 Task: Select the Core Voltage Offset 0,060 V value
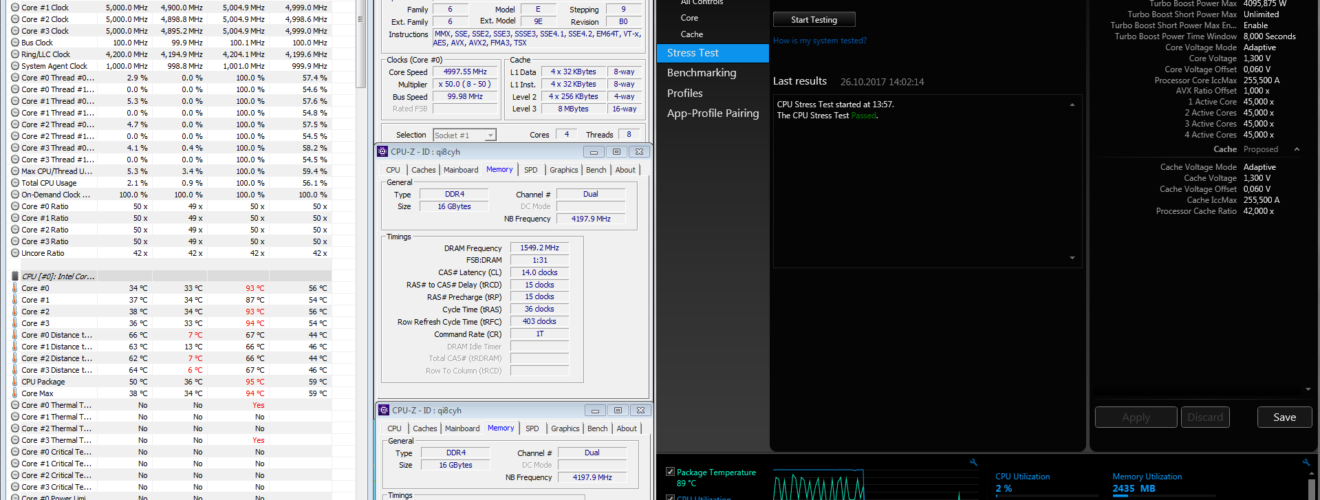click(1258, 69)
